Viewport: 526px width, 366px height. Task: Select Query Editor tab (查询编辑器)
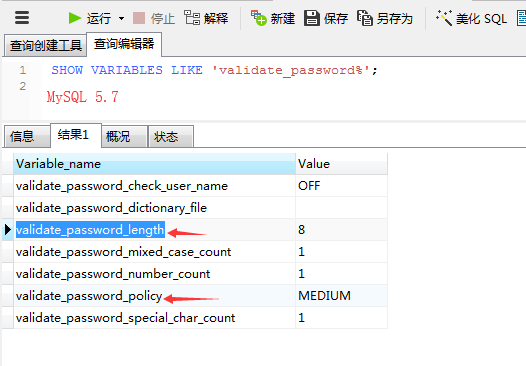[124, 44]
